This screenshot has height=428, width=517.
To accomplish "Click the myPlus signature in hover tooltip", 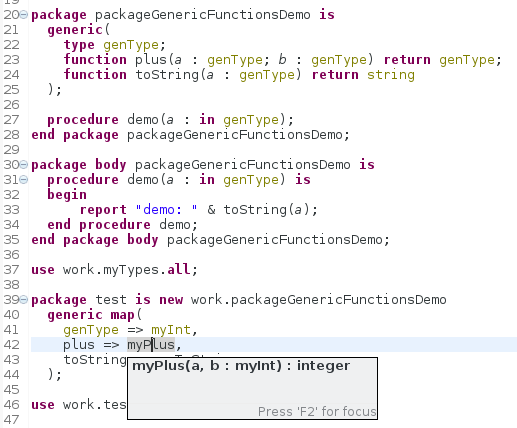I will 241,366.
